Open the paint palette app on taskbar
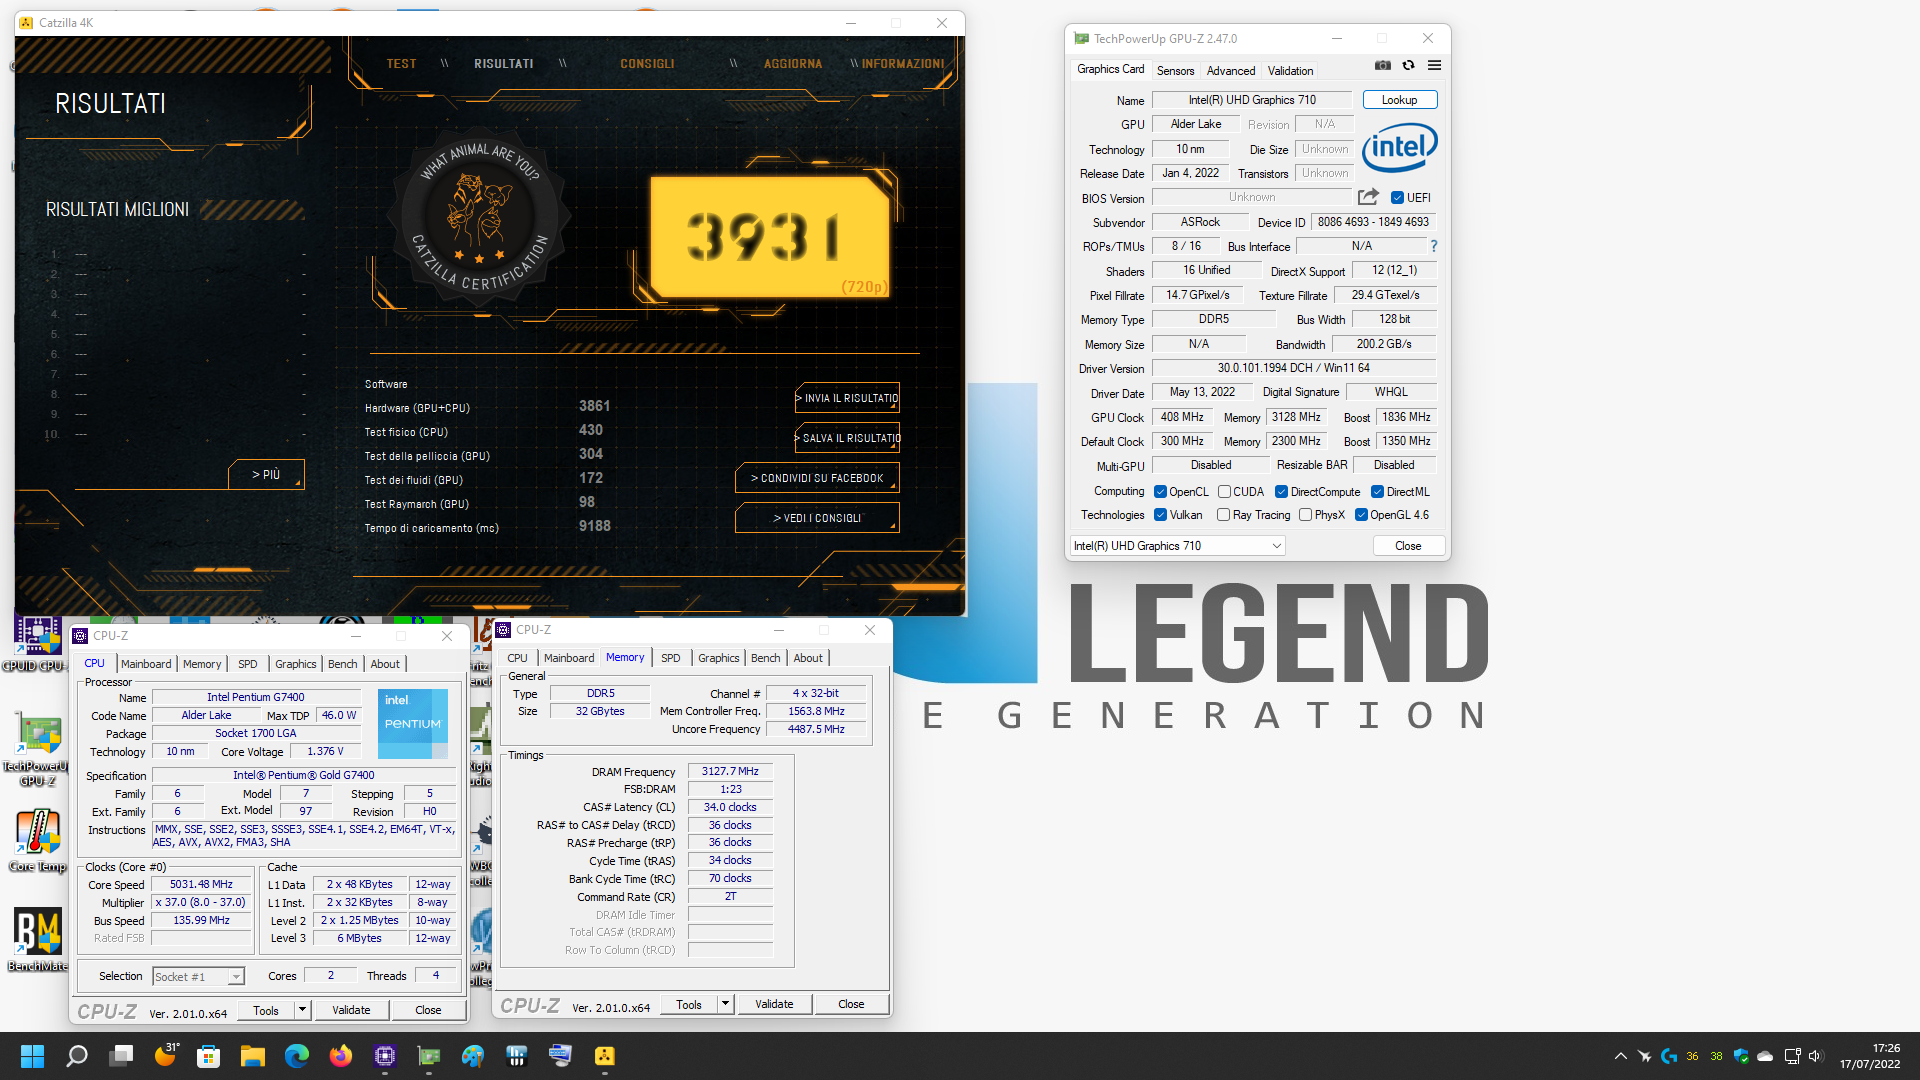 pos(472,1056)
